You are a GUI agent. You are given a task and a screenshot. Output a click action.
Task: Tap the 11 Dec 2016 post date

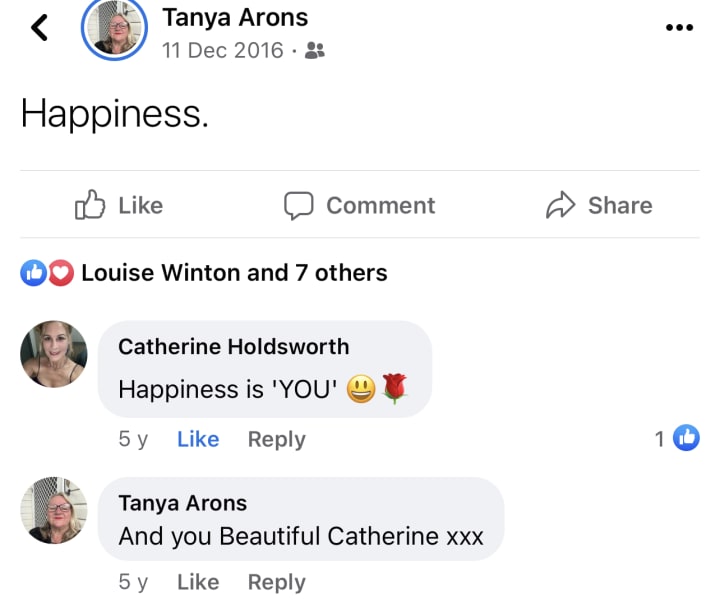pos(223,51)
